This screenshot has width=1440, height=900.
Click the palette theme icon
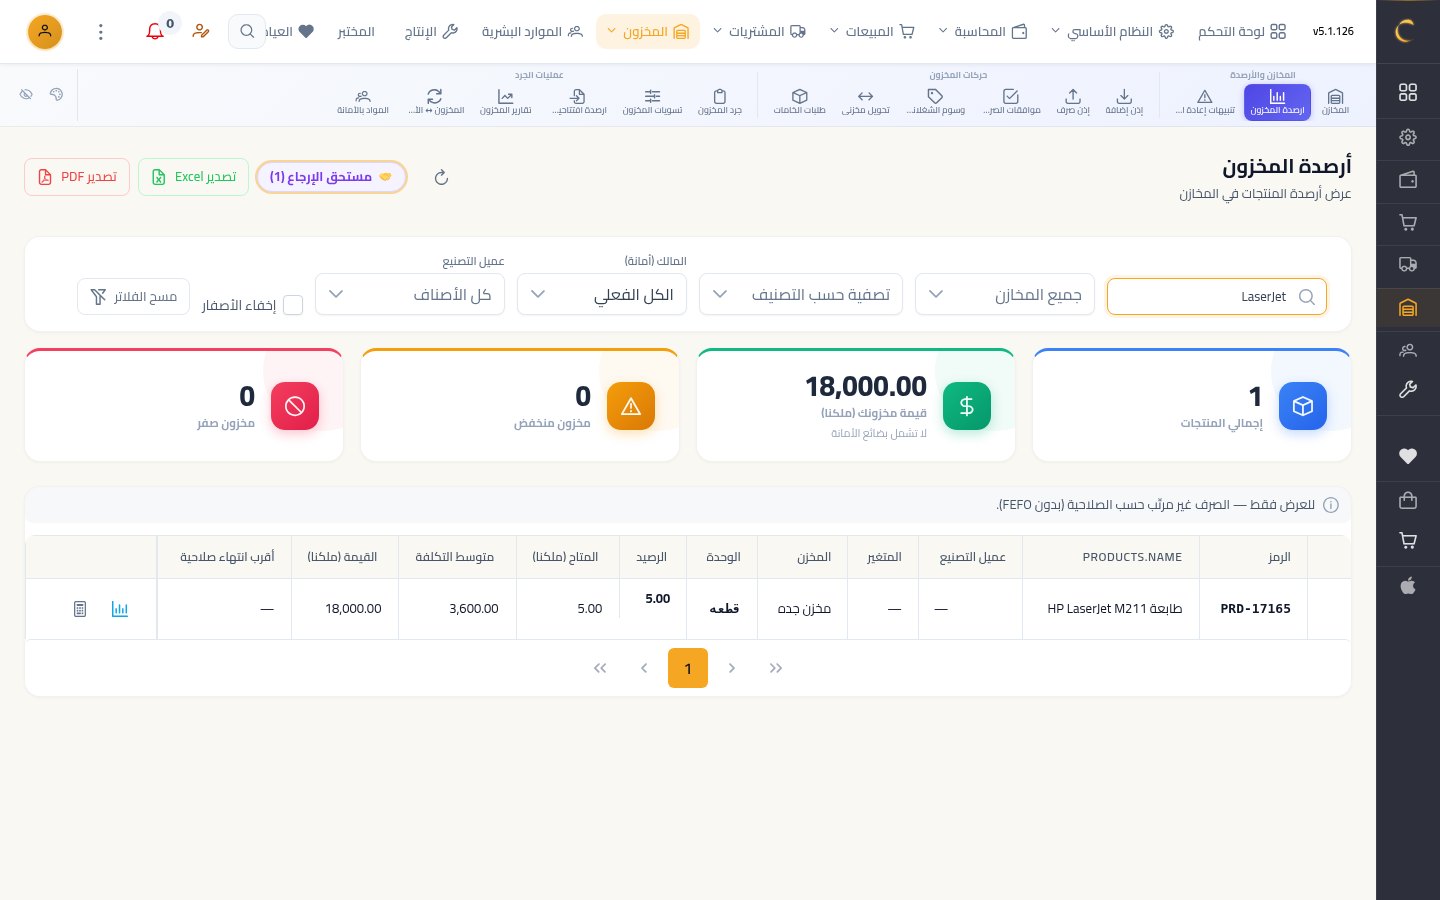click(x=56, y=94)
